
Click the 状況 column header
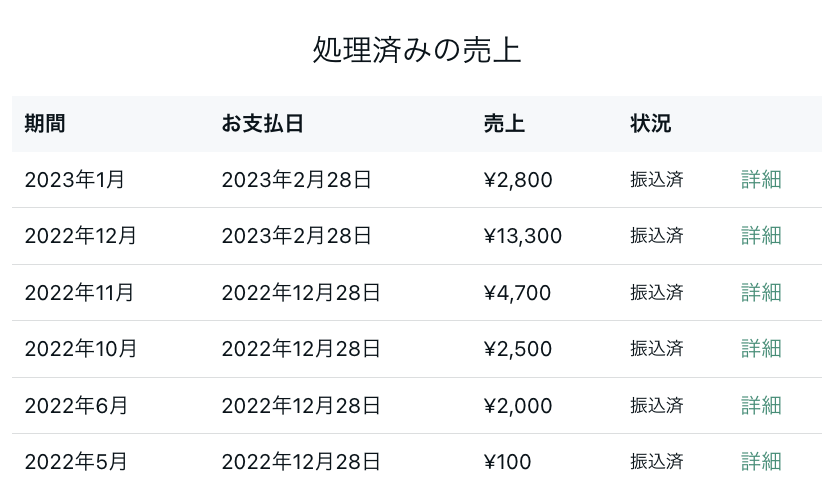pos(650,124)
